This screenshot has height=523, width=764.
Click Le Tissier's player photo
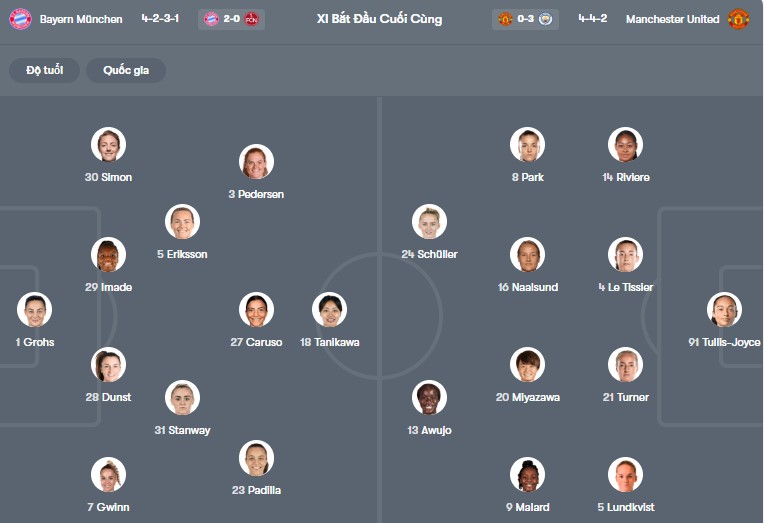pyautogui.click(x=626, y=255)
